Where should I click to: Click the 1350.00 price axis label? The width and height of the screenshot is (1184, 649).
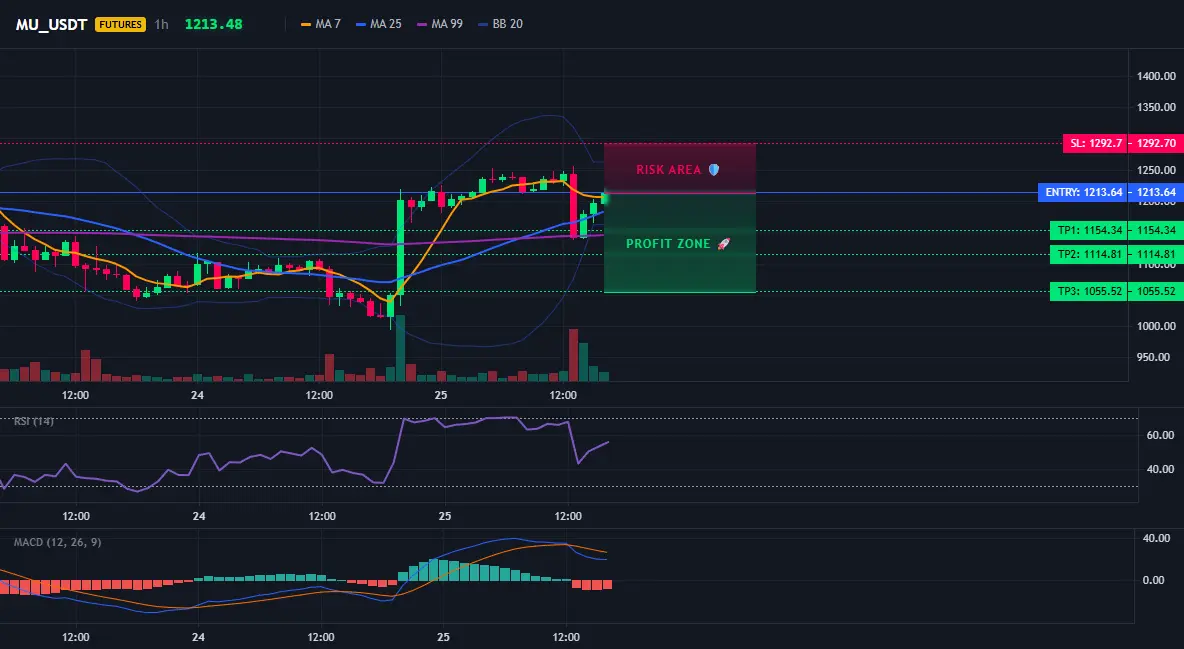1156,107
